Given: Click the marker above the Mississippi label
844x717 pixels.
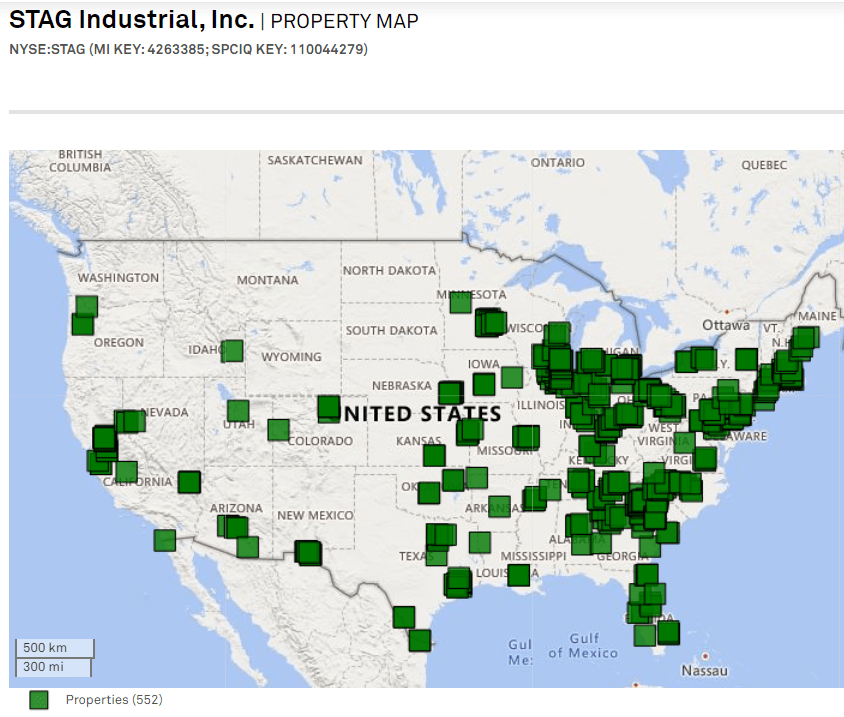Looking at the screenshot, I should point(480,543).
